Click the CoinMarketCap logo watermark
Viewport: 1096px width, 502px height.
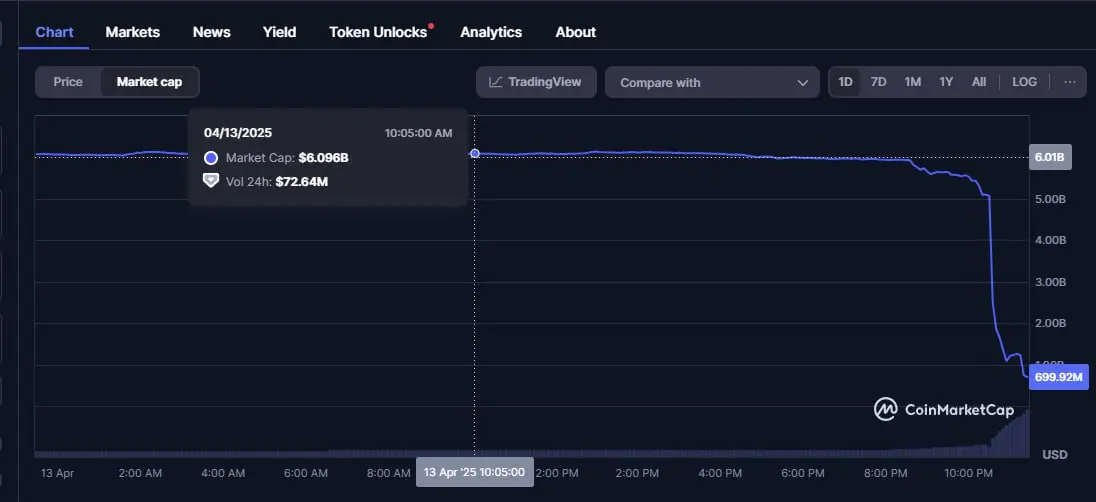pos(943,409)
